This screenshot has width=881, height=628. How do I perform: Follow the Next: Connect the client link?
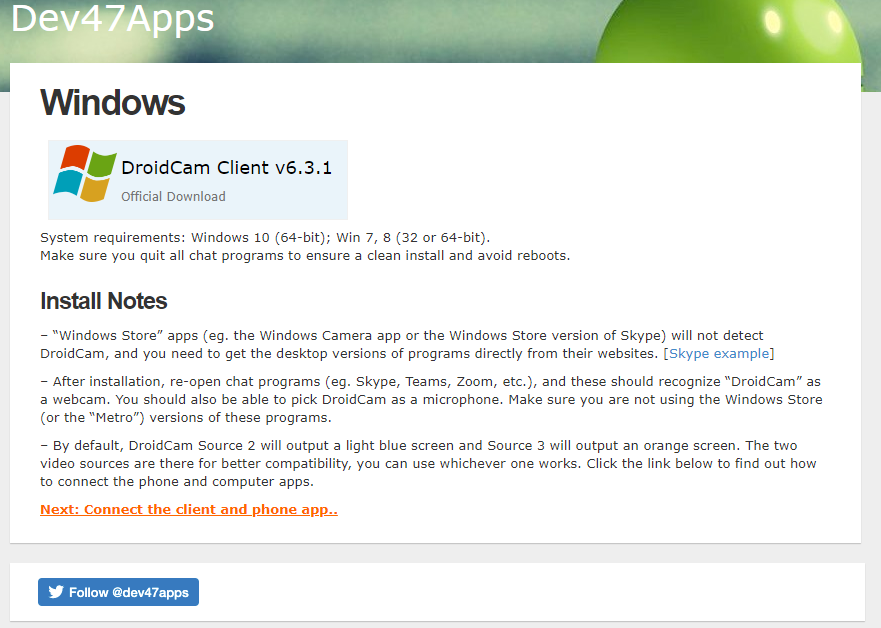pos(189,509)
